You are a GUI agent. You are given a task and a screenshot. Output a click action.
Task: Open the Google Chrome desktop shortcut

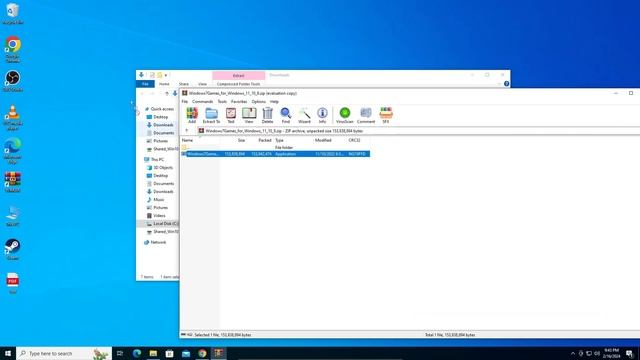click(x=13, y=49)
